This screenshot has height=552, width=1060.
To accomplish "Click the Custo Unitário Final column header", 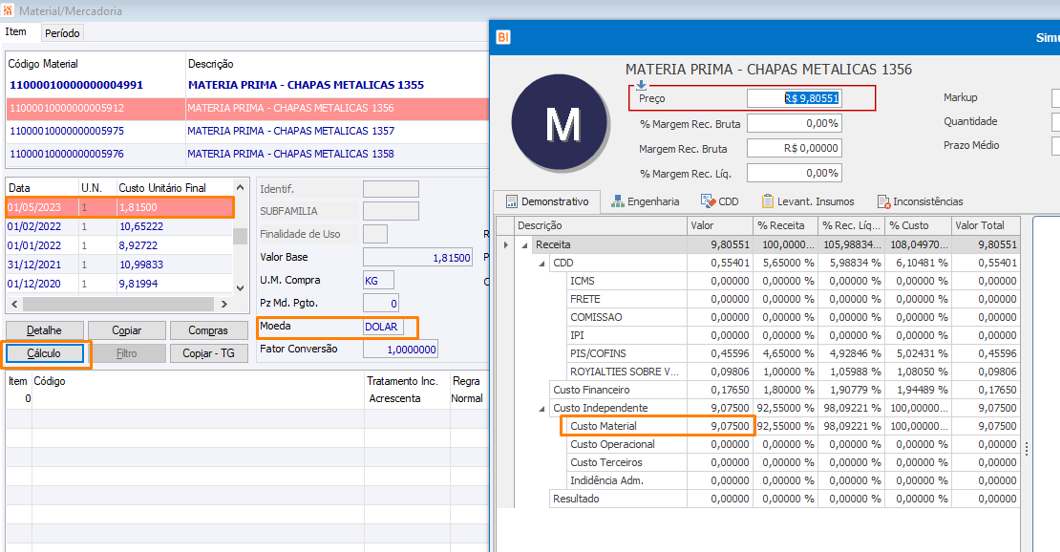I will pyautogui.click(x=174, y=188).
